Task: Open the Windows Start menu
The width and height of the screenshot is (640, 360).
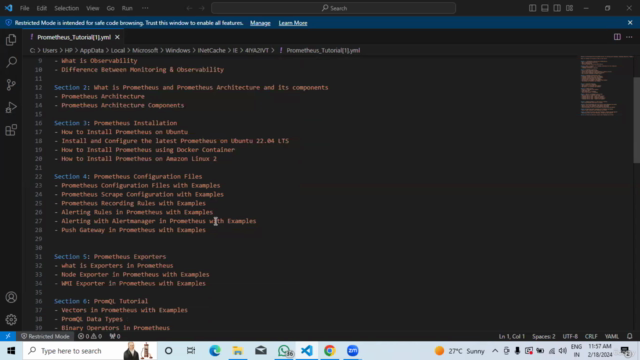Action: tap(11, 351)
